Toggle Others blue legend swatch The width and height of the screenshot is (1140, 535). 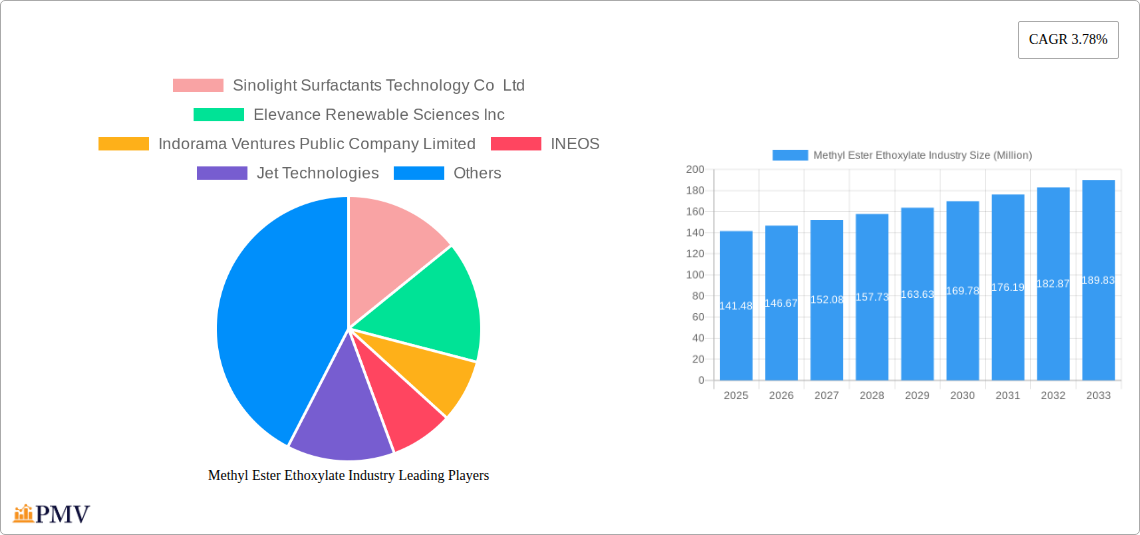[x=419, y=173]
